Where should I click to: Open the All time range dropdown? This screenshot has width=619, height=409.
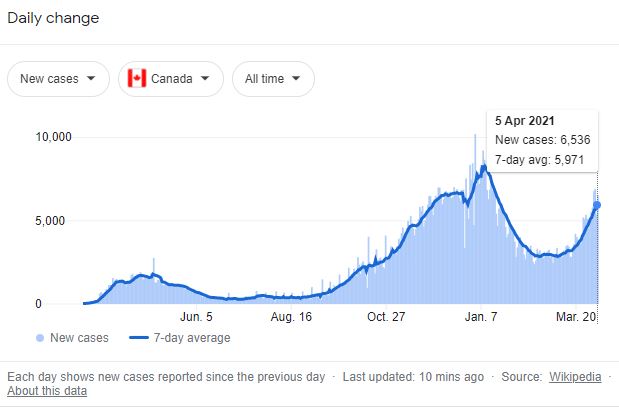tap(273, 78)
